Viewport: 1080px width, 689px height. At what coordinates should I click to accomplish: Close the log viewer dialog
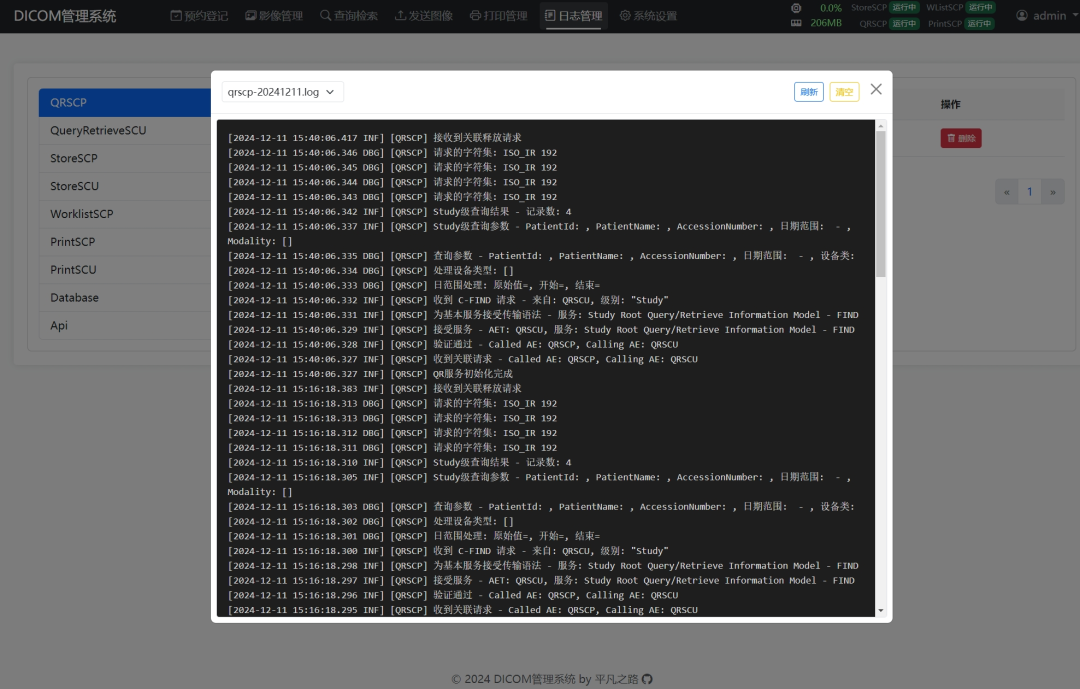point(876,89)
